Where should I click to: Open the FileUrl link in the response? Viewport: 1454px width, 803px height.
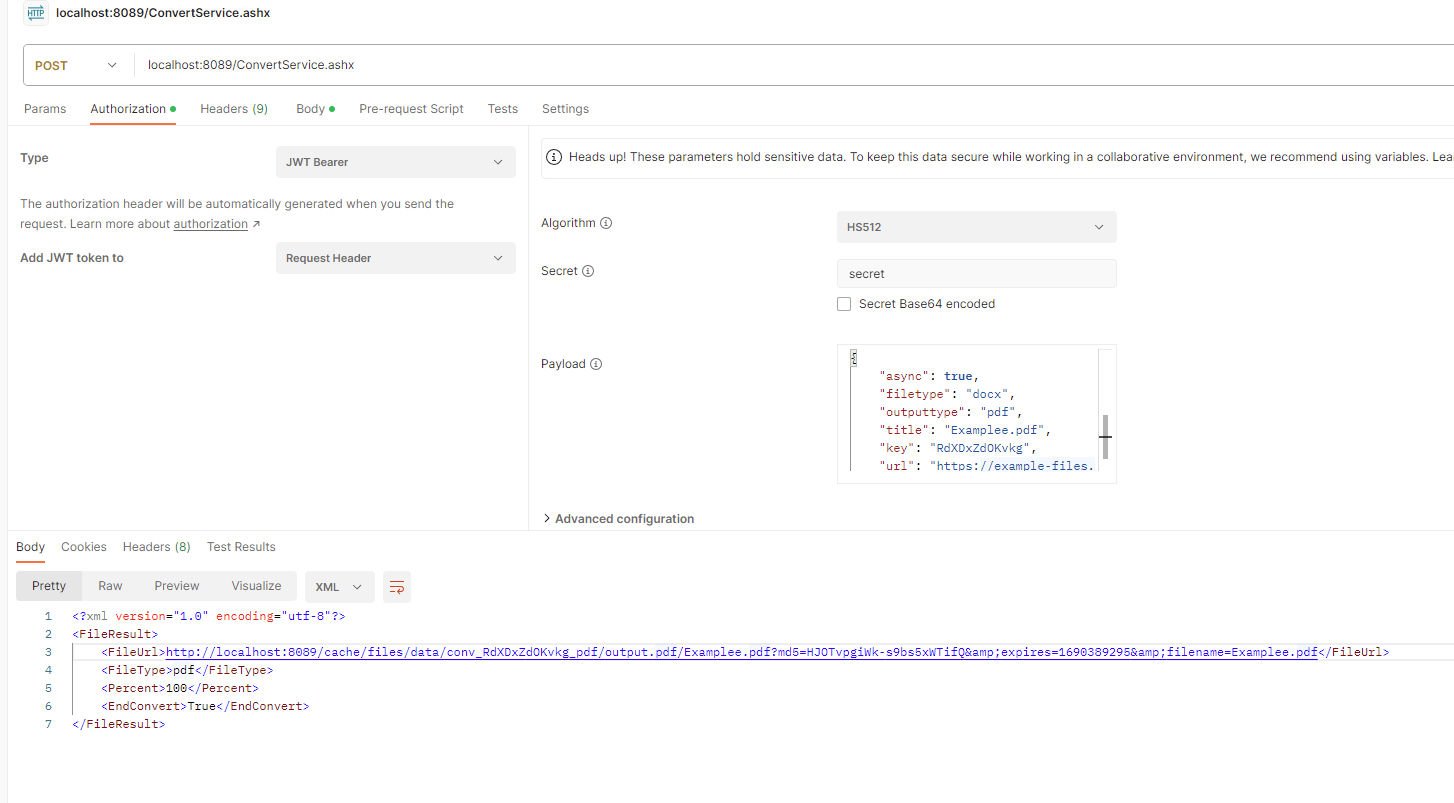pos(742,652)
